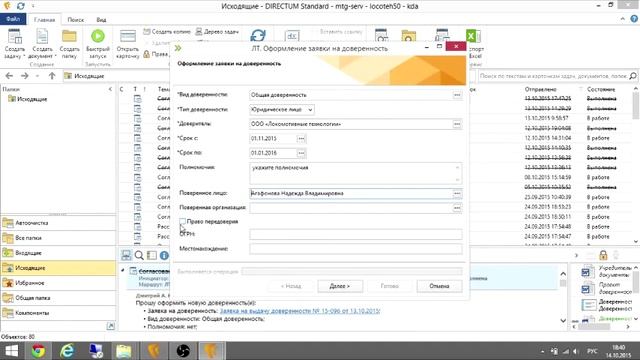
Task: Open Вид доверенности lookup ellipsis button
Action: point(457,95)
